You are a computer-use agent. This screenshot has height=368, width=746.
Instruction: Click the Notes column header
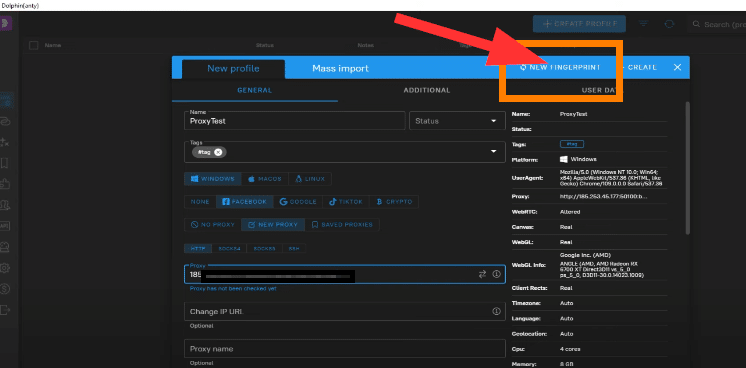366,45
